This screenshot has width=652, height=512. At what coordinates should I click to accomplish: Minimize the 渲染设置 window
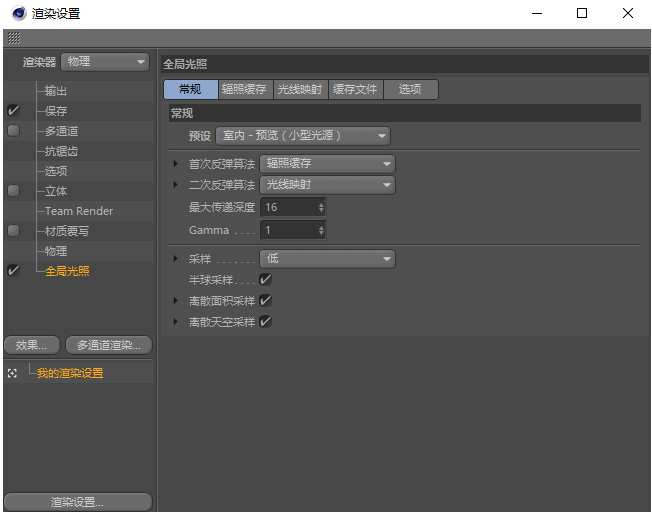[537, 13]
